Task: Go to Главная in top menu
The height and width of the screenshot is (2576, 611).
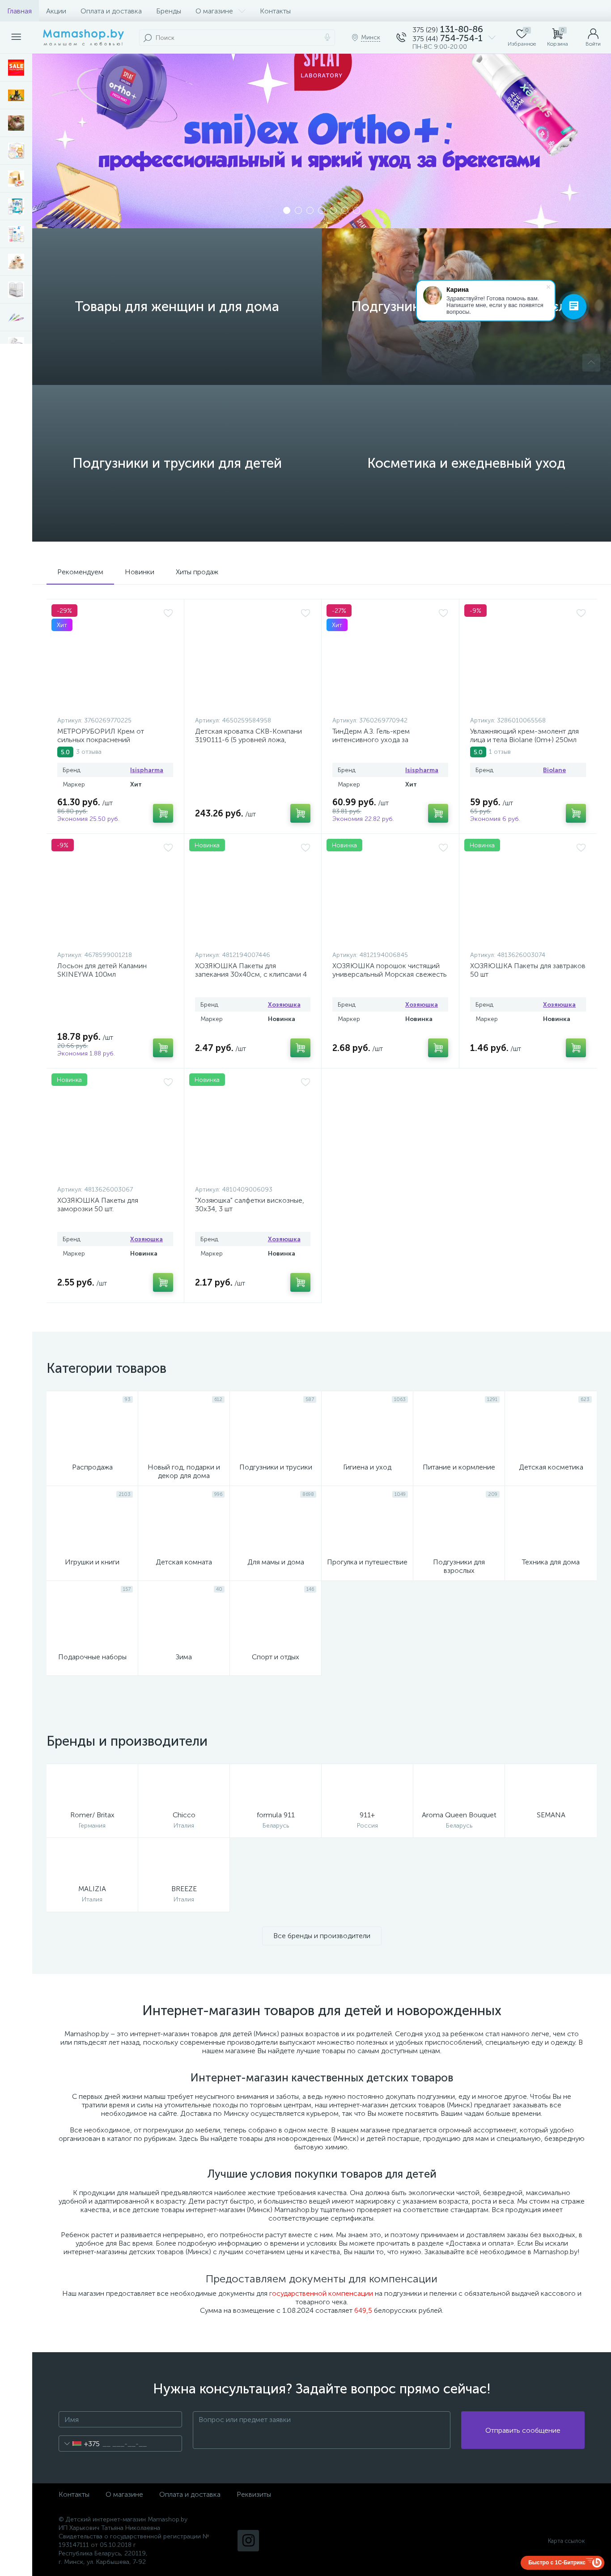Action: pyautogui.click(x=19, y=11)
